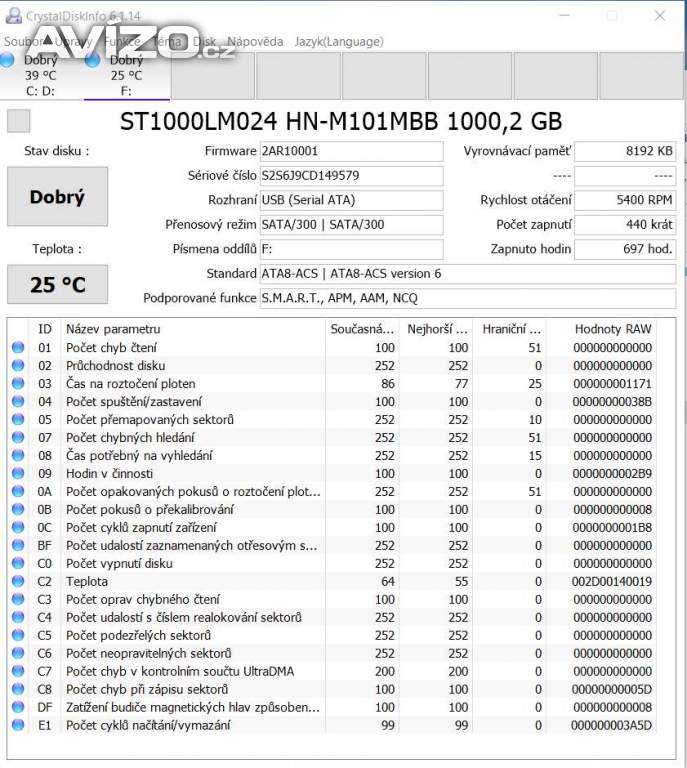The height and width of the screenshot is (768, 687).
Task: Click the Firmware field 2AR10001
Action: click(351, 151)
